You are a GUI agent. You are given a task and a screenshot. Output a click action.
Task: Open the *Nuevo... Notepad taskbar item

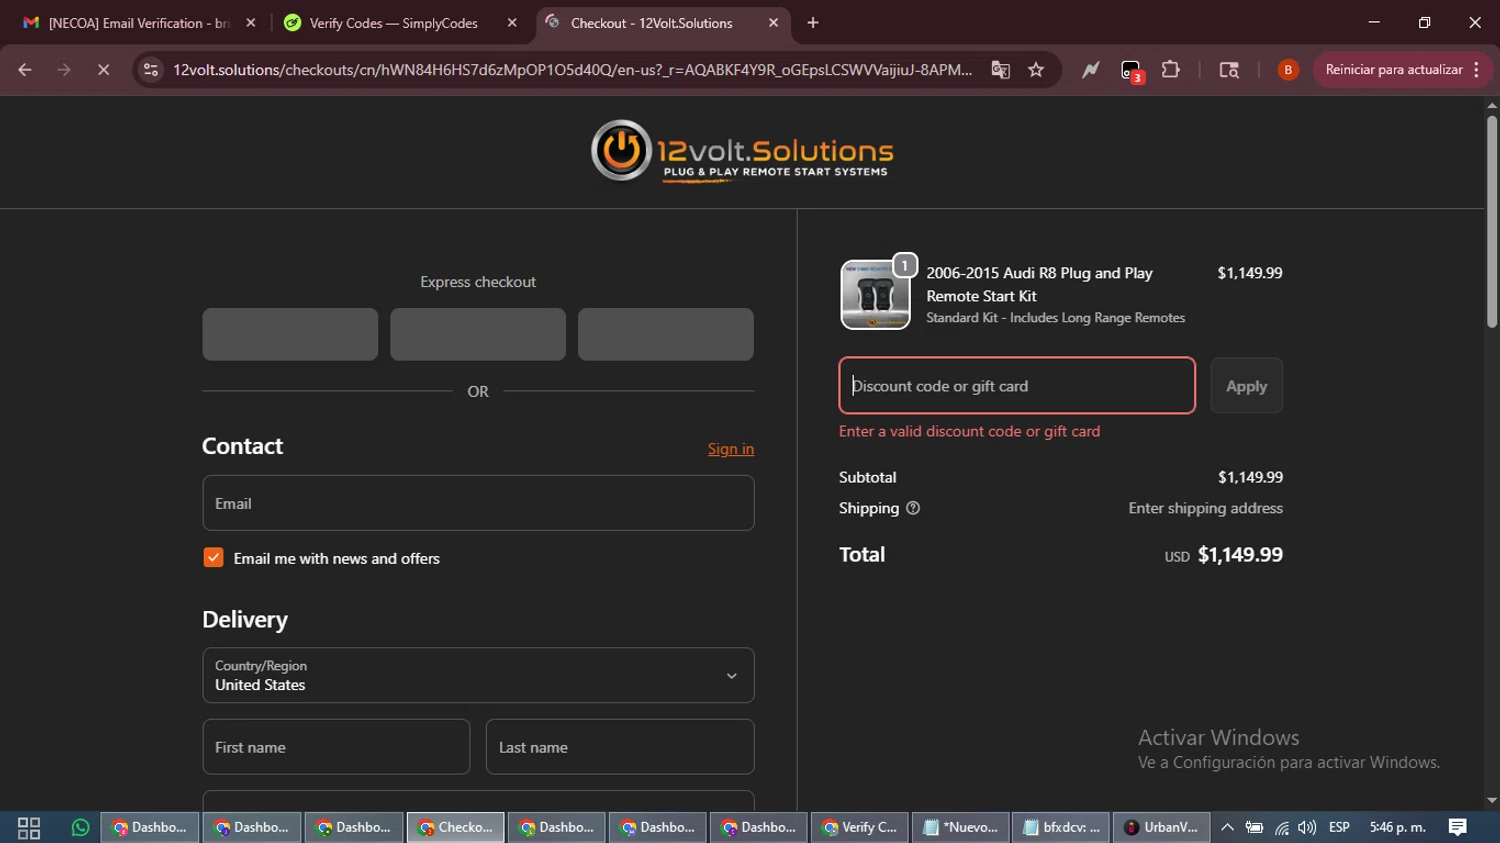tap(960, 828)
